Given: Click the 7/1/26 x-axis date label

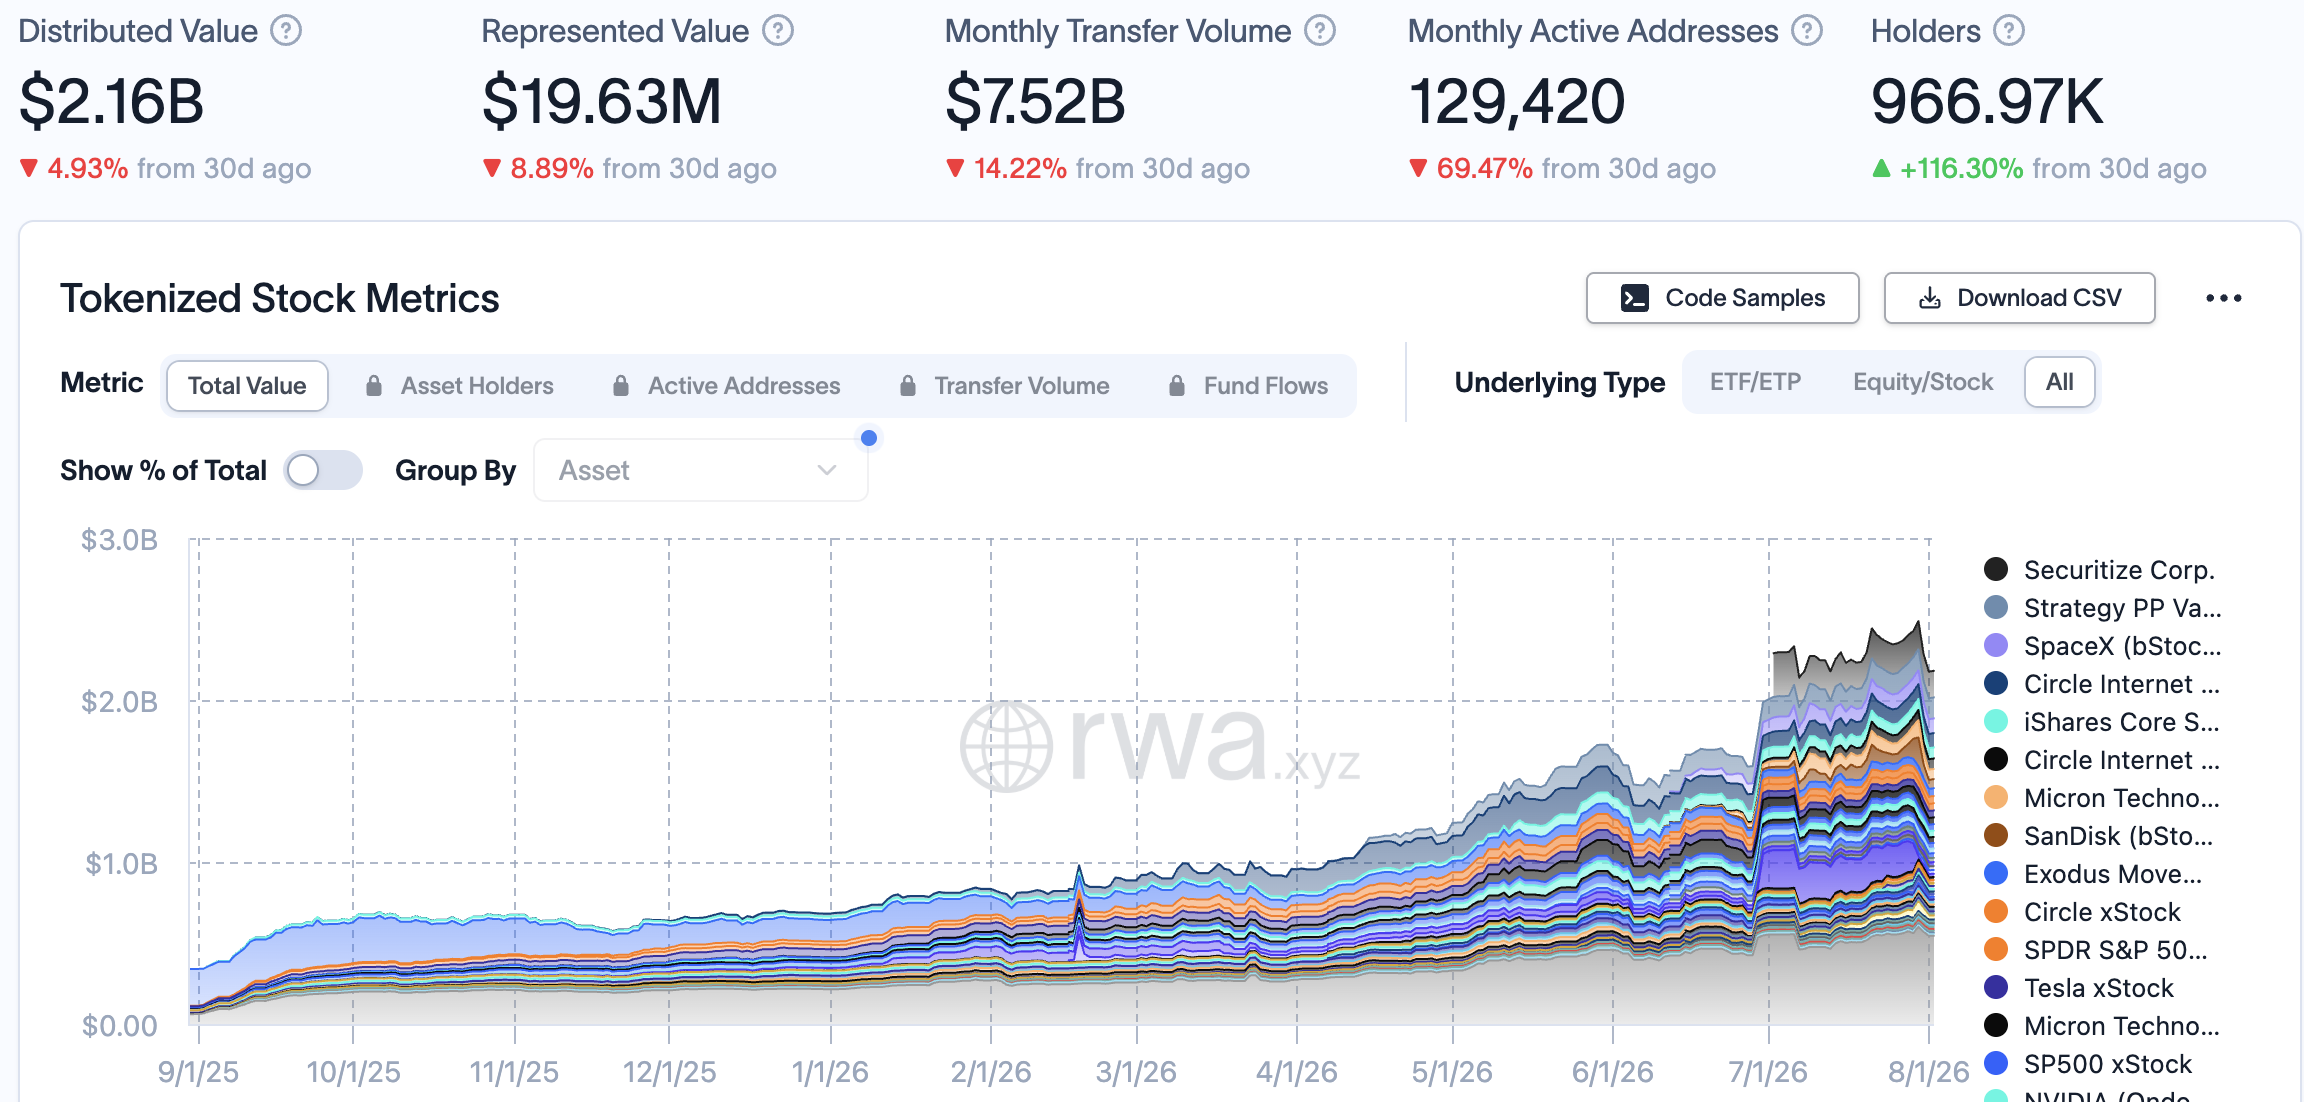Looking at the screenshot, I should pyautogui.click(x=1768, y=1072).
